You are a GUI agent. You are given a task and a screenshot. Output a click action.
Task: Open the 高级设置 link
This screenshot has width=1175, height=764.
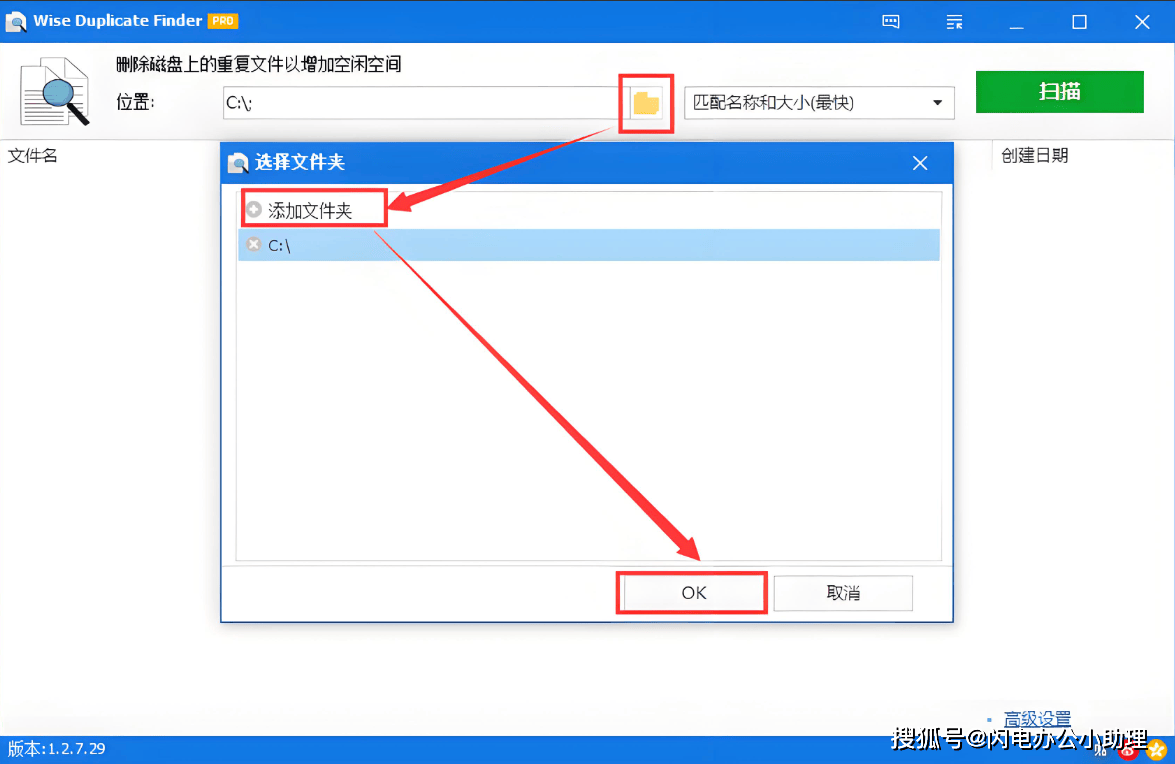[x=1037, y=719]
